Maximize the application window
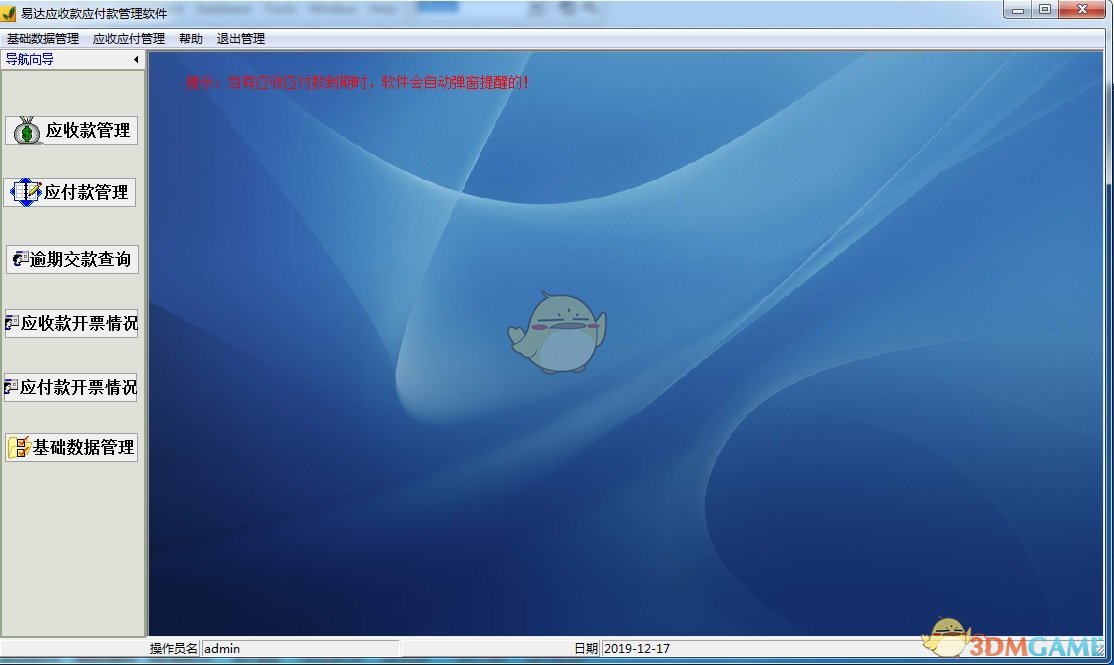Screen dimensions: 1114x665 pos(1044,10)
